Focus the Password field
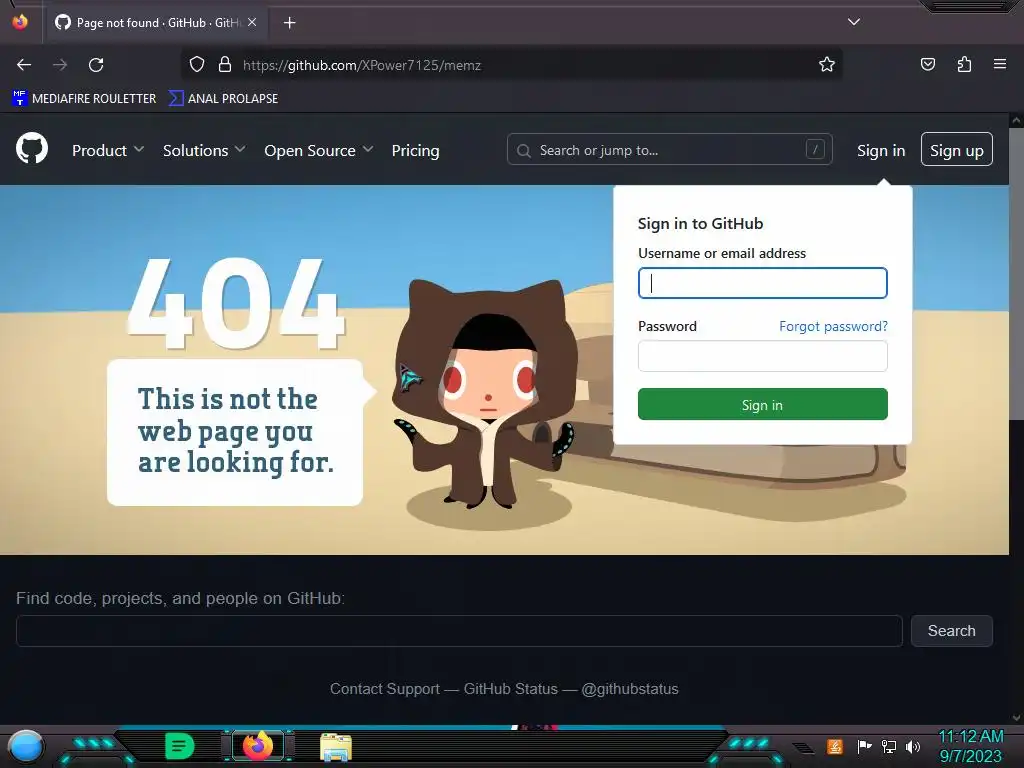 coord(762,356)
